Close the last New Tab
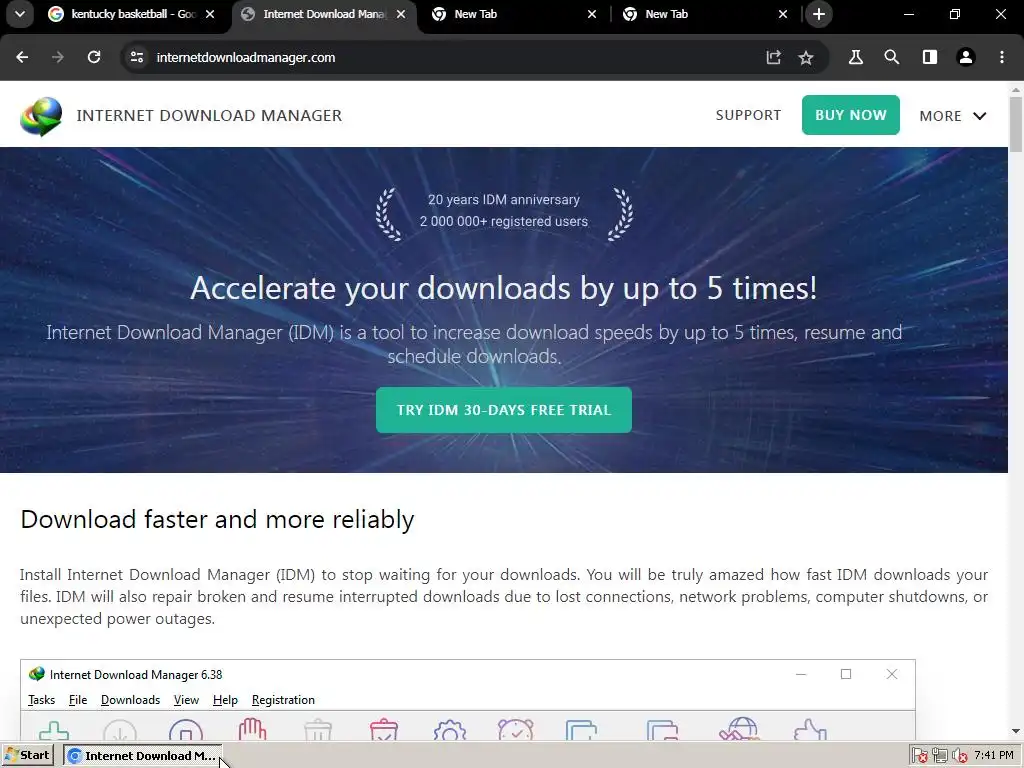 782,14
